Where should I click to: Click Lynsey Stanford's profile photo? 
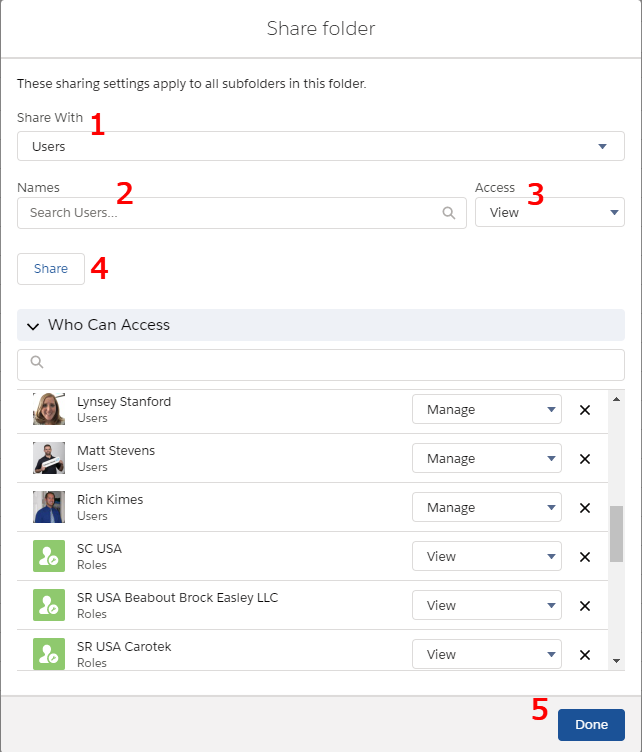[49, 409]
